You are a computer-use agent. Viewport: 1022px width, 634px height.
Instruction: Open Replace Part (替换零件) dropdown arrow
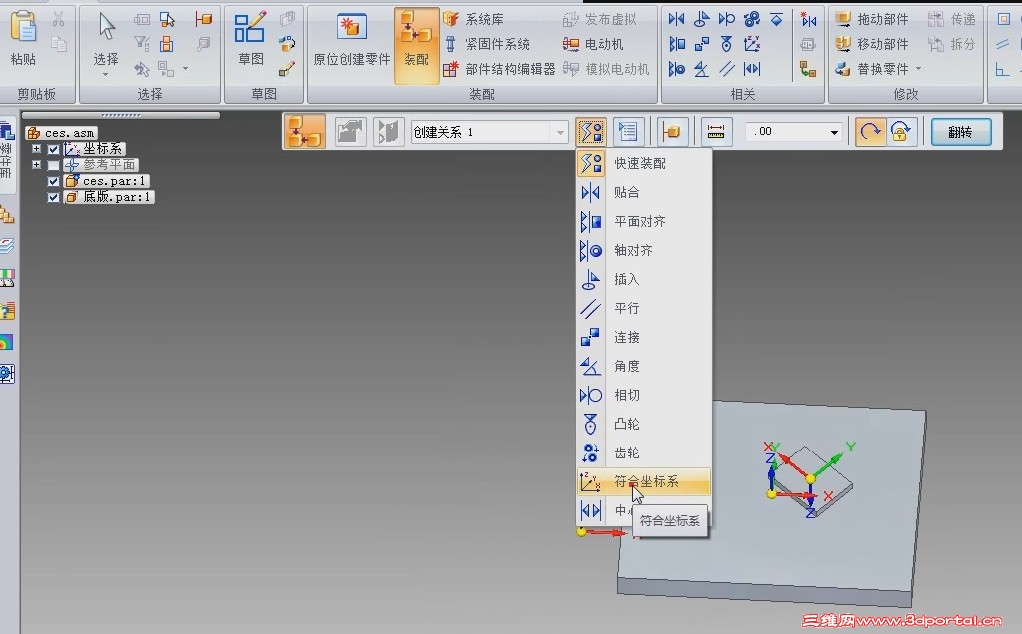point(919,68)
